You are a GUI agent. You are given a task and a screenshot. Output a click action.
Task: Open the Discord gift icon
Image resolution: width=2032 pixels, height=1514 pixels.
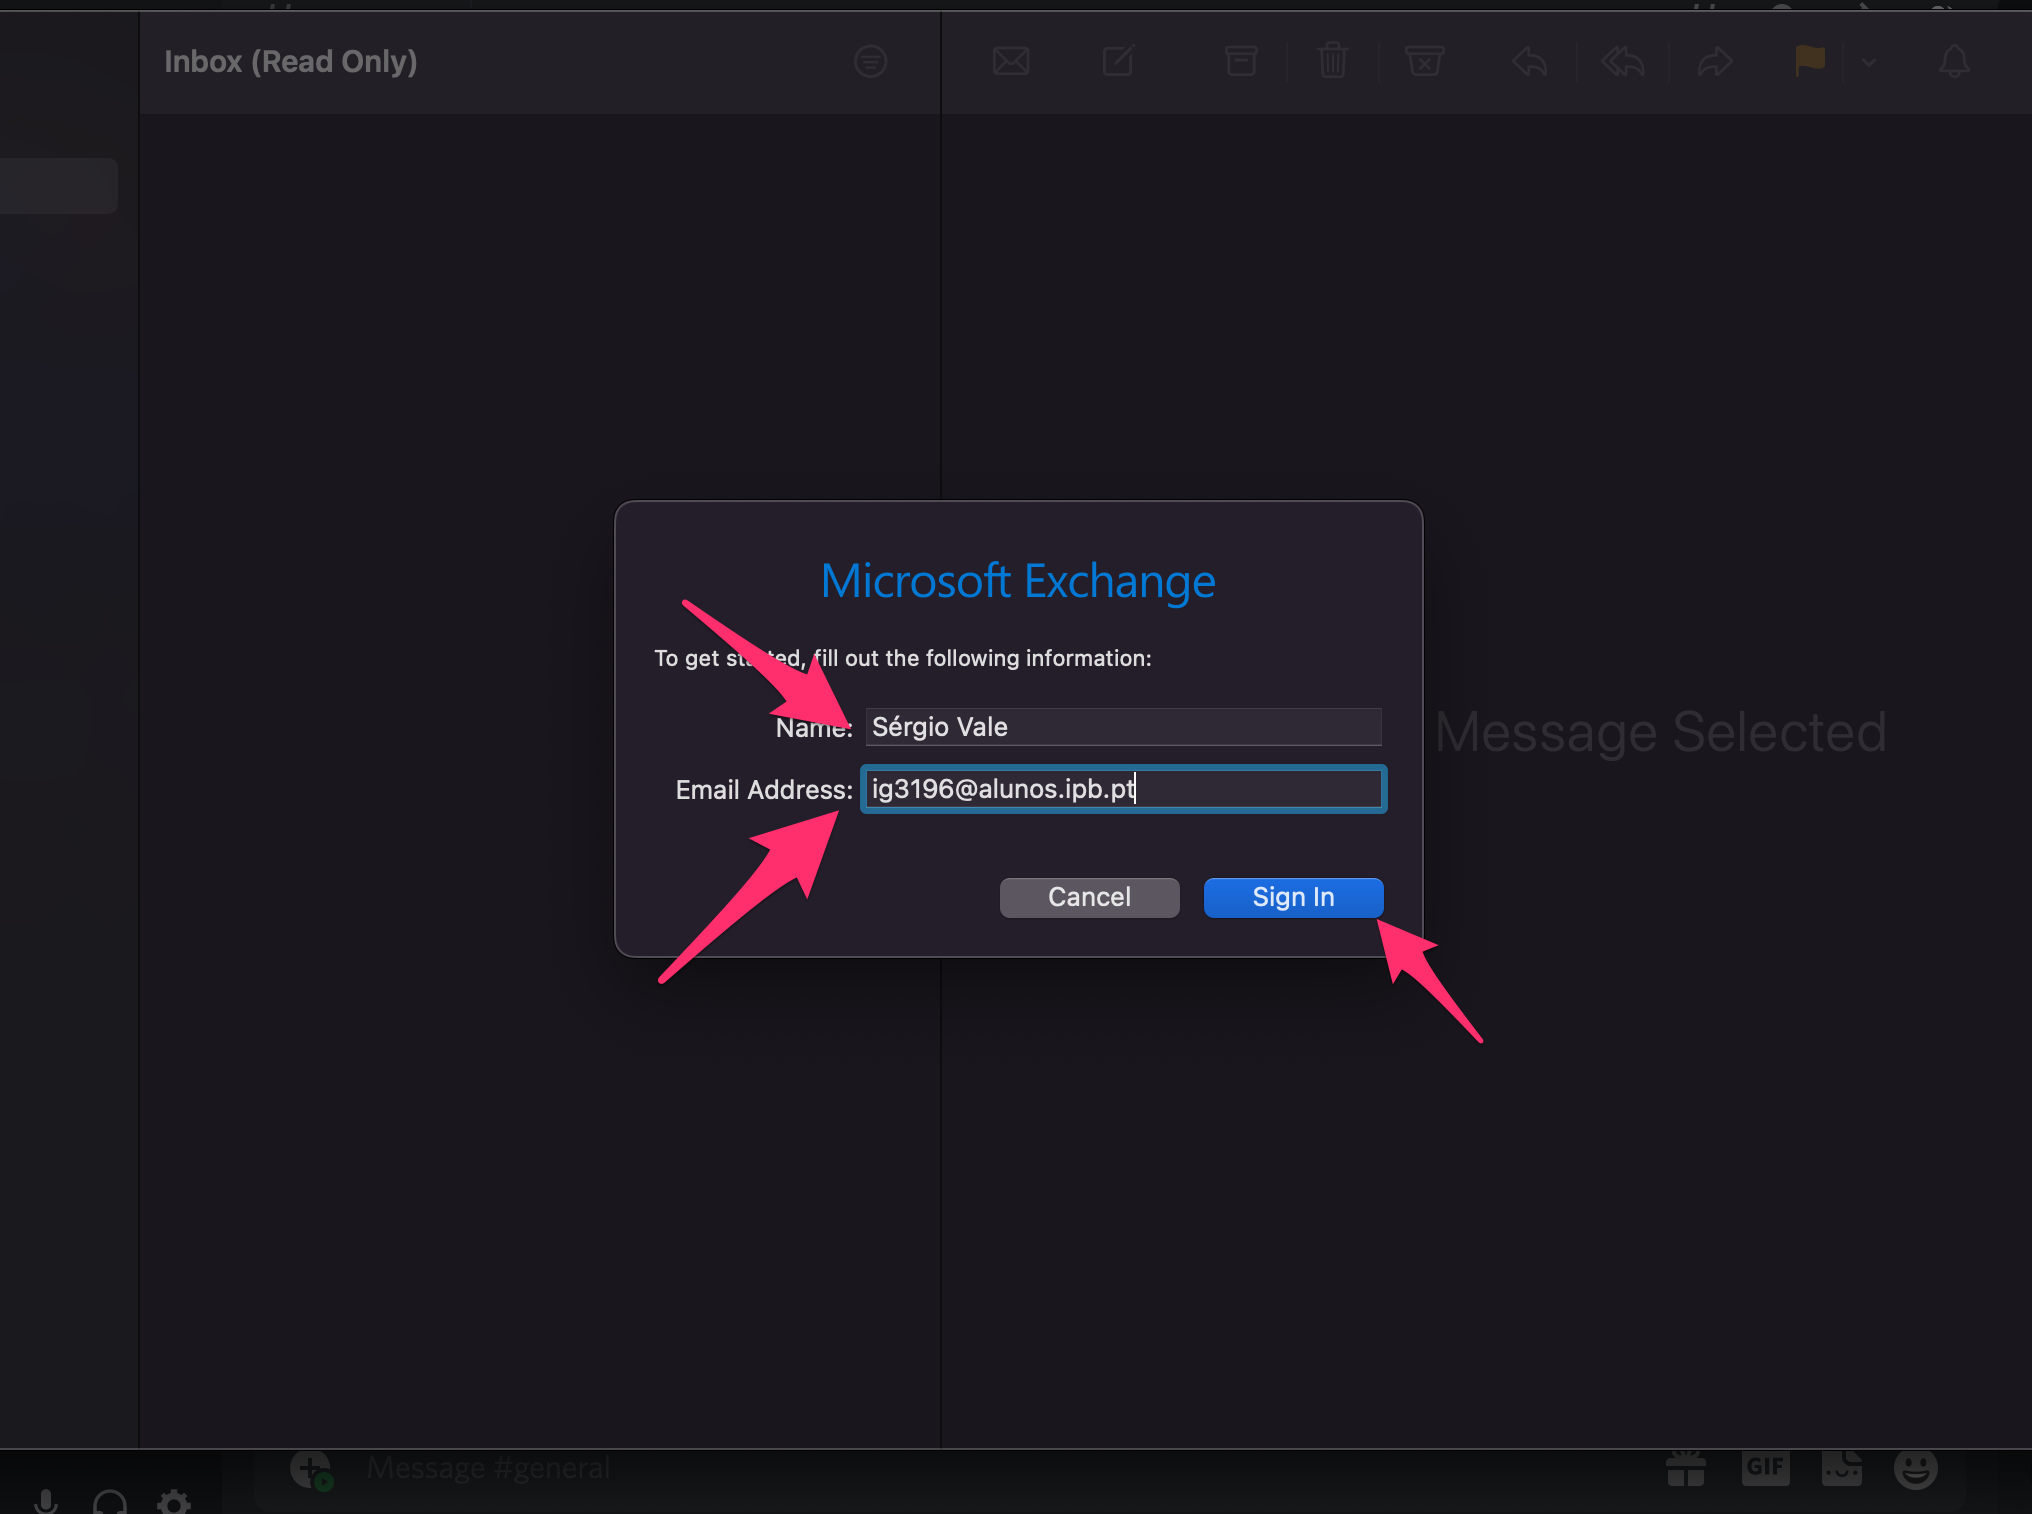pyautogui.click(x=1686, y=1469)
